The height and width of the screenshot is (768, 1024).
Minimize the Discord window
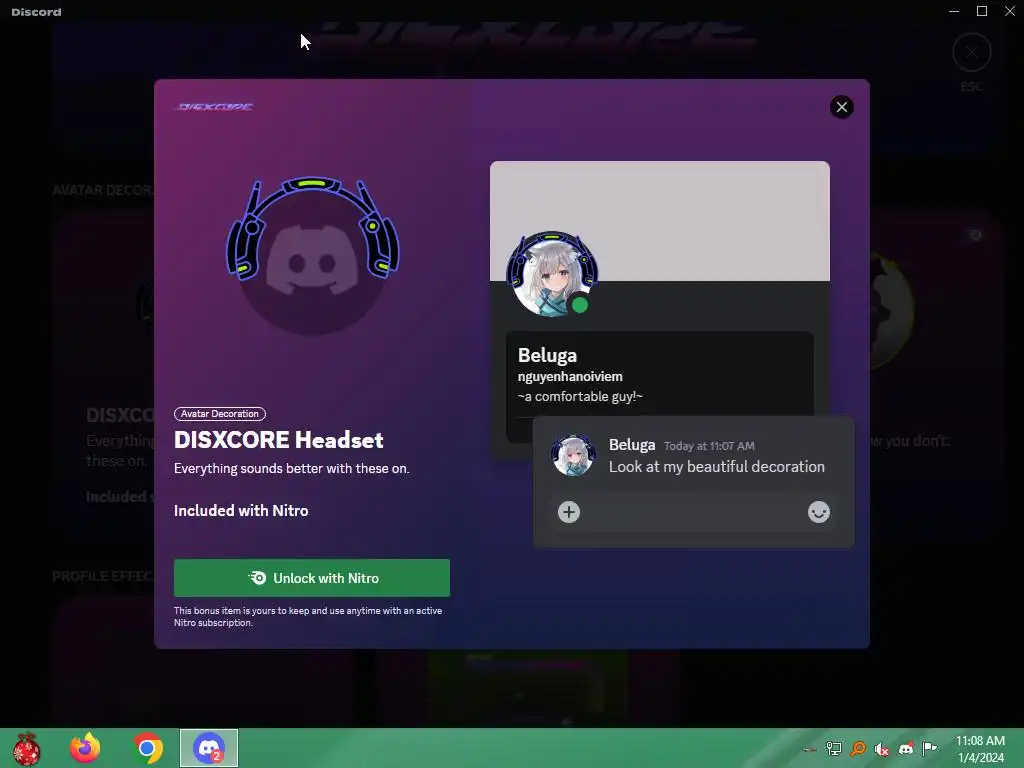(x=954, y=11)
